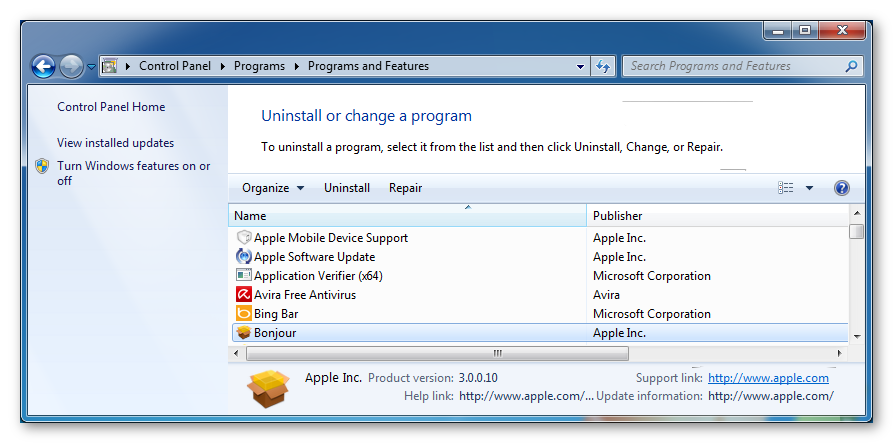The height and width of the screenshot is (443, 893).
Task: Minimize the Programs and Features window
Action: (778, 31)
